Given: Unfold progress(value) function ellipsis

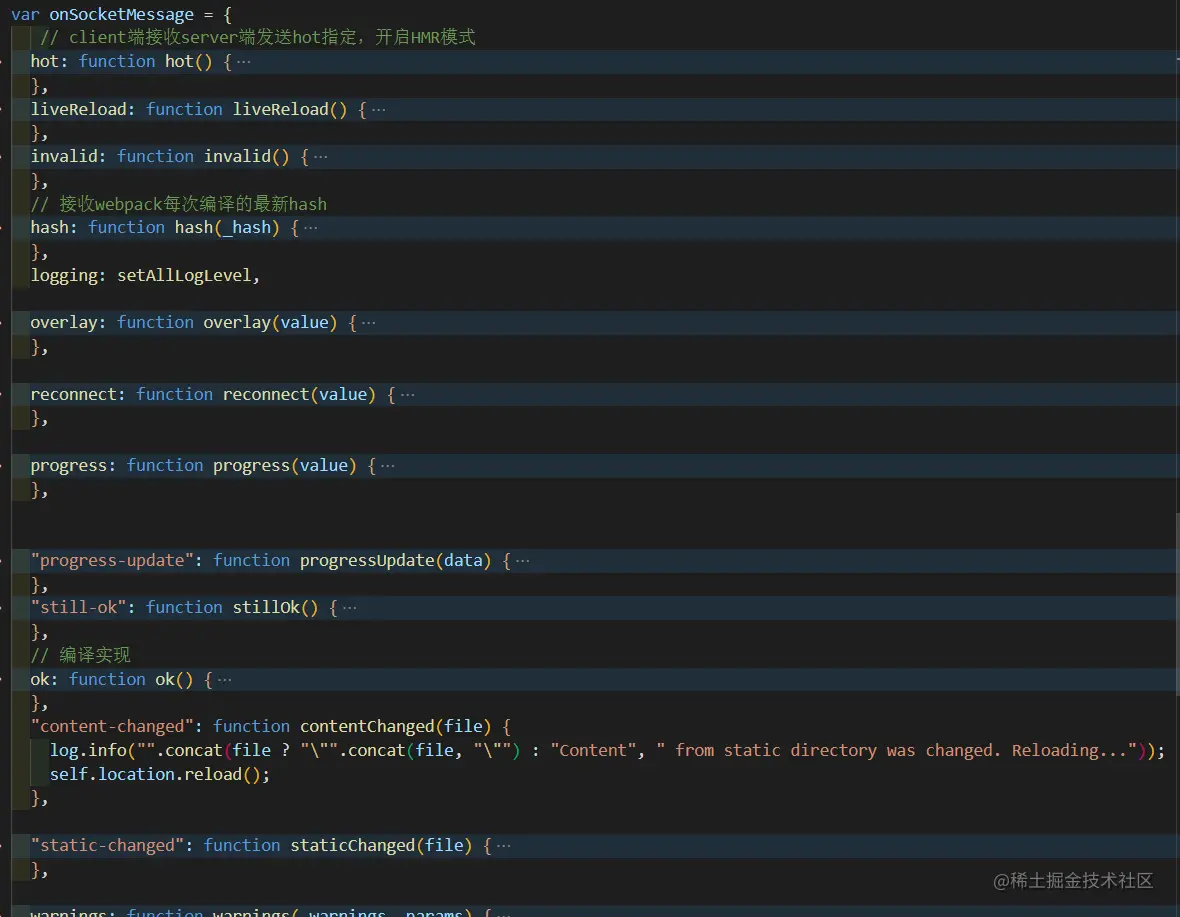Looking at the screenshot, I should pyautogui.click(x=388, y=466).
